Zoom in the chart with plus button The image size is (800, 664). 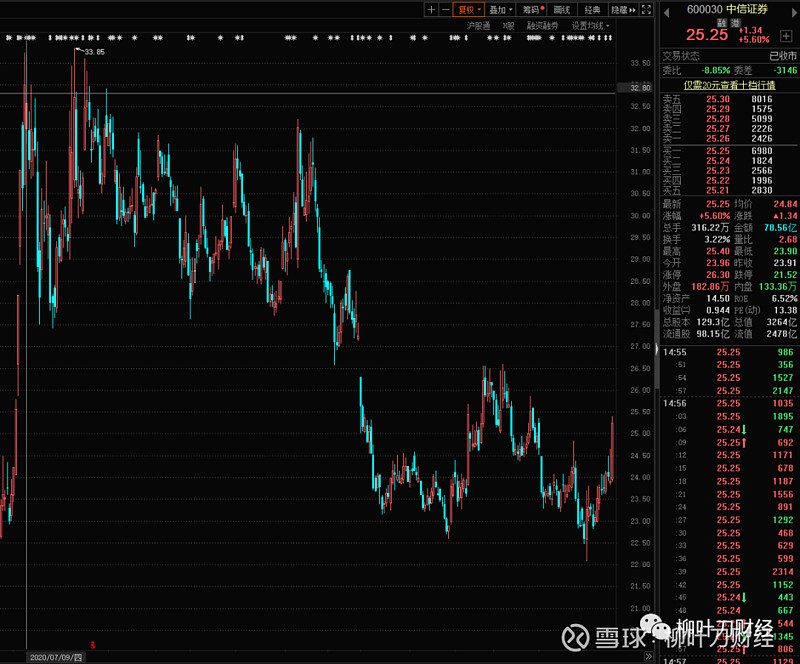pyautogui.click(x=431, y=10)
